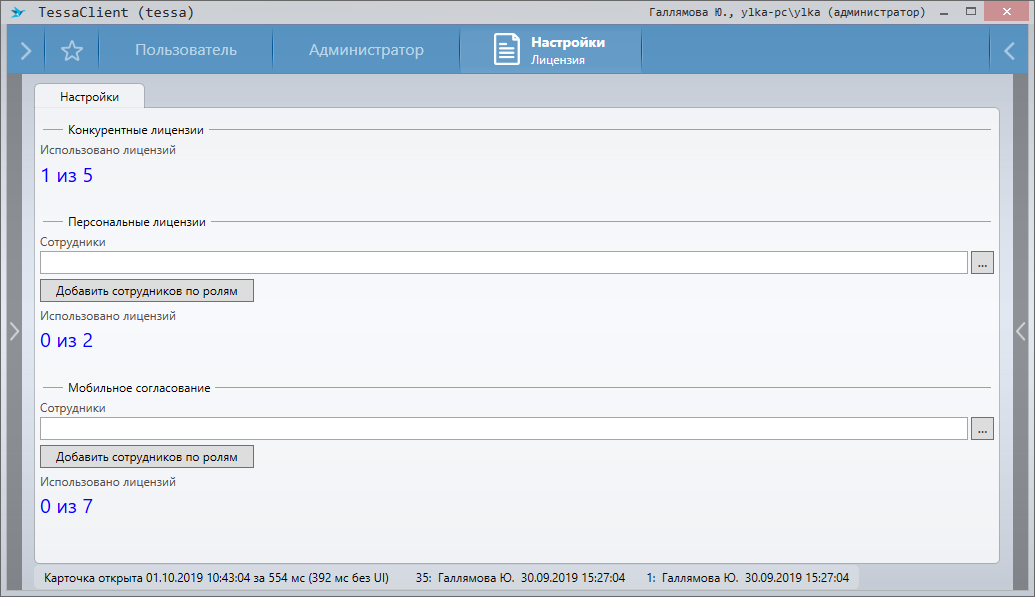Click the 1 из 5 concurrent licenses value

pyautogui.click(x=67, y=176)
